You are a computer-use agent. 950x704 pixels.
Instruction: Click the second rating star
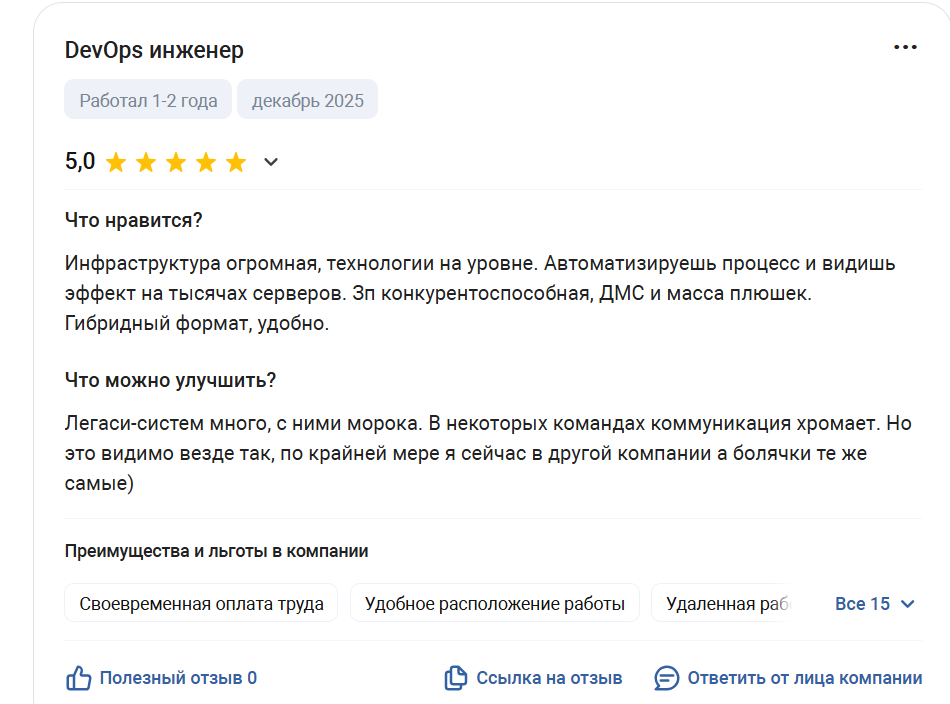point(146,162)
